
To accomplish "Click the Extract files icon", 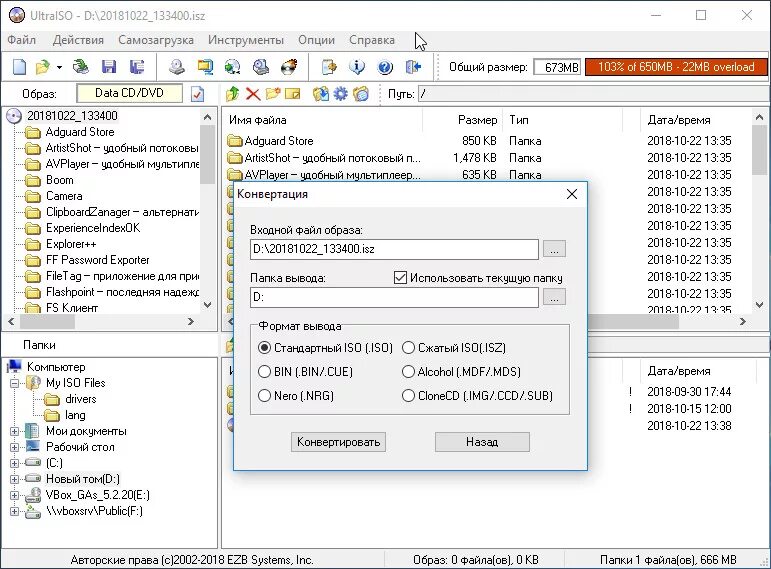I will click(321, 93).
